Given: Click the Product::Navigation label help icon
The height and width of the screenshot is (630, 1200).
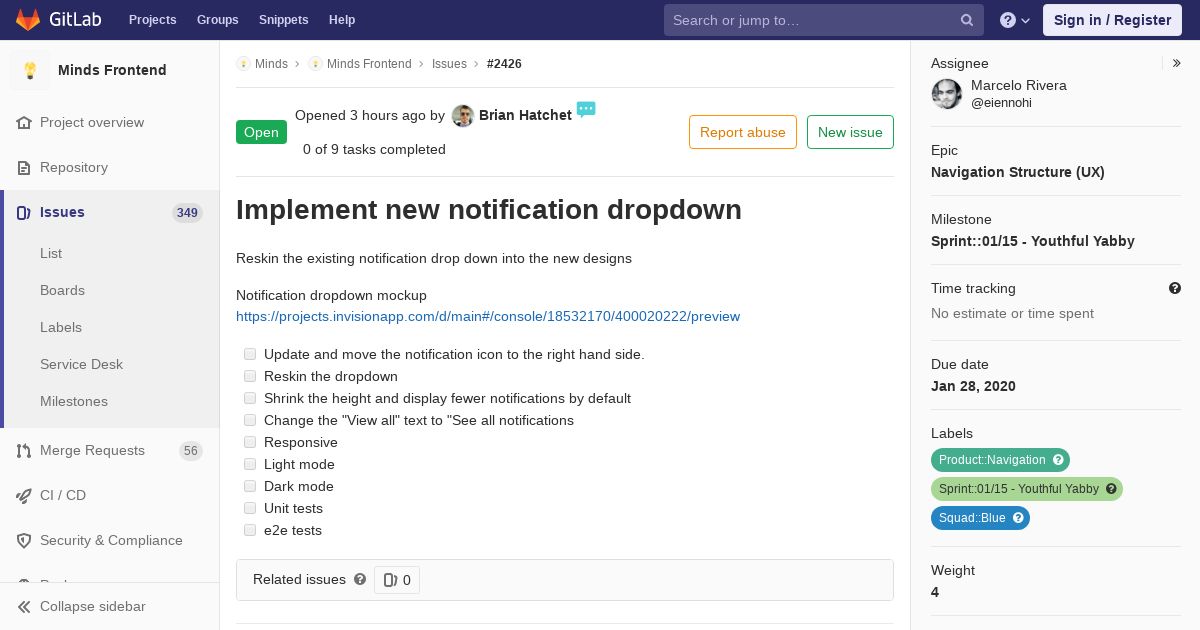Looking at the screenshot, I should tap(1058, 460).
